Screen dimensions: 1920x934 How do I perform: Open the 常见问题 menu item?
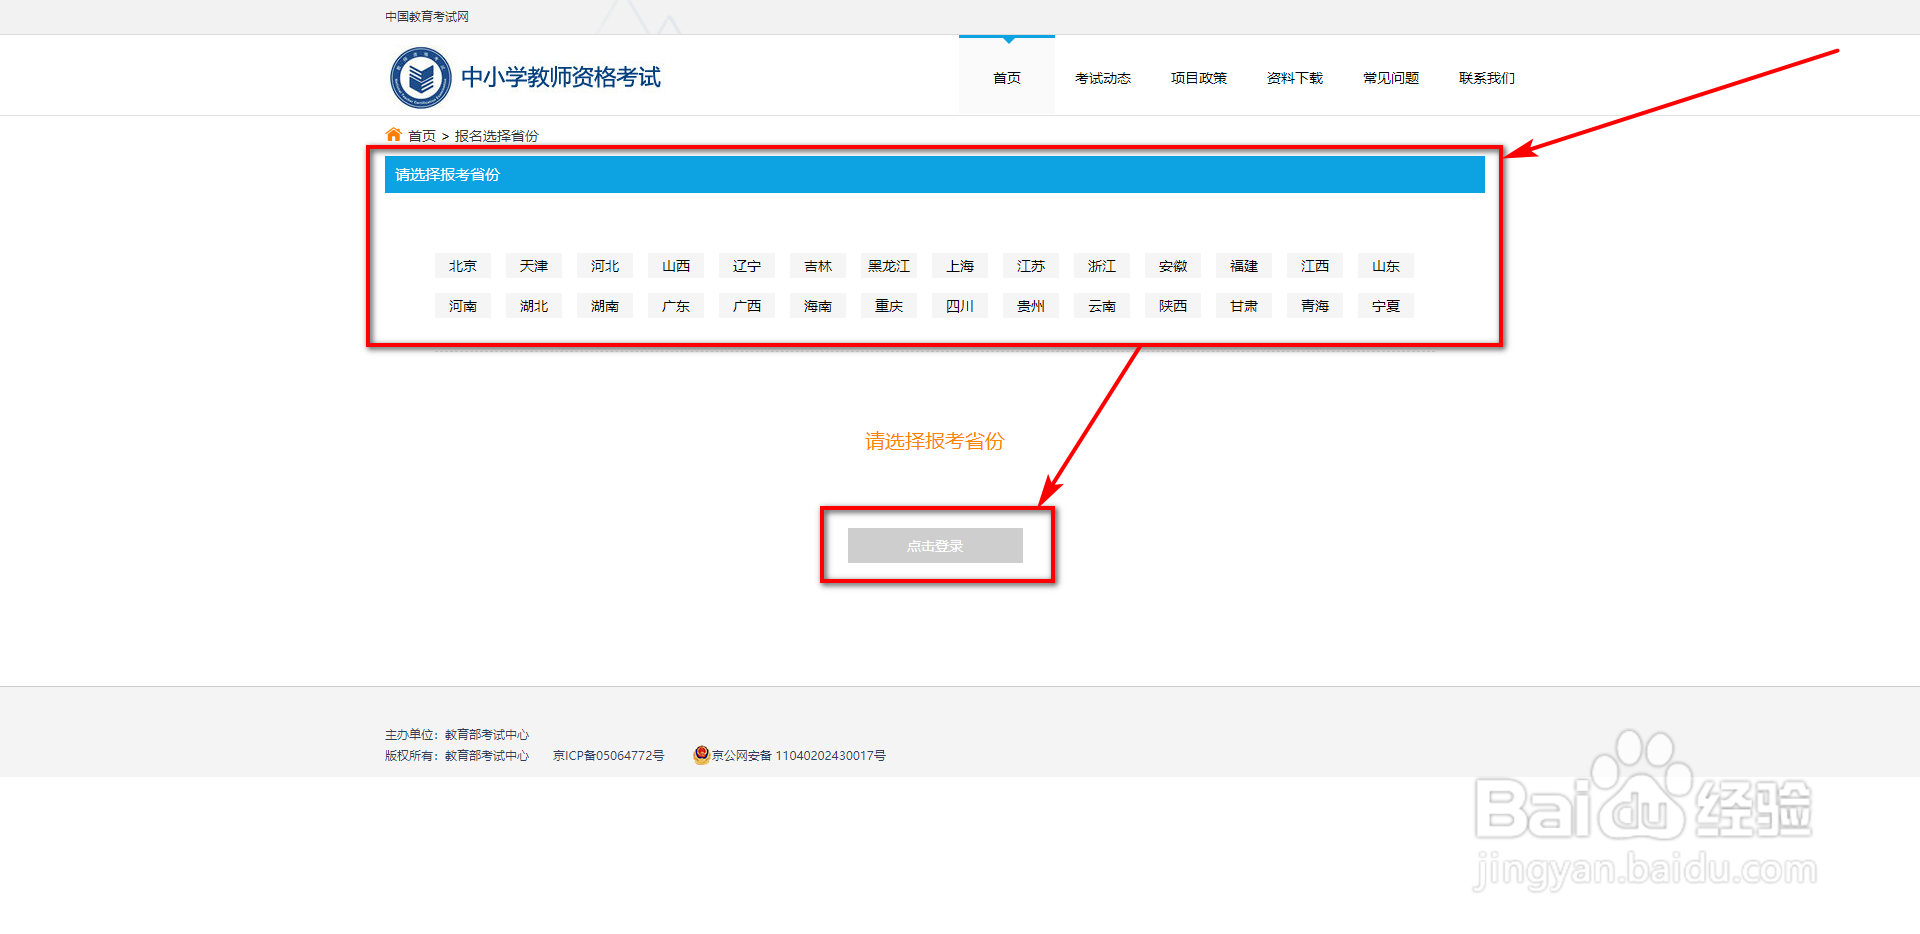pyautogui.click(x=1390, y=77)
